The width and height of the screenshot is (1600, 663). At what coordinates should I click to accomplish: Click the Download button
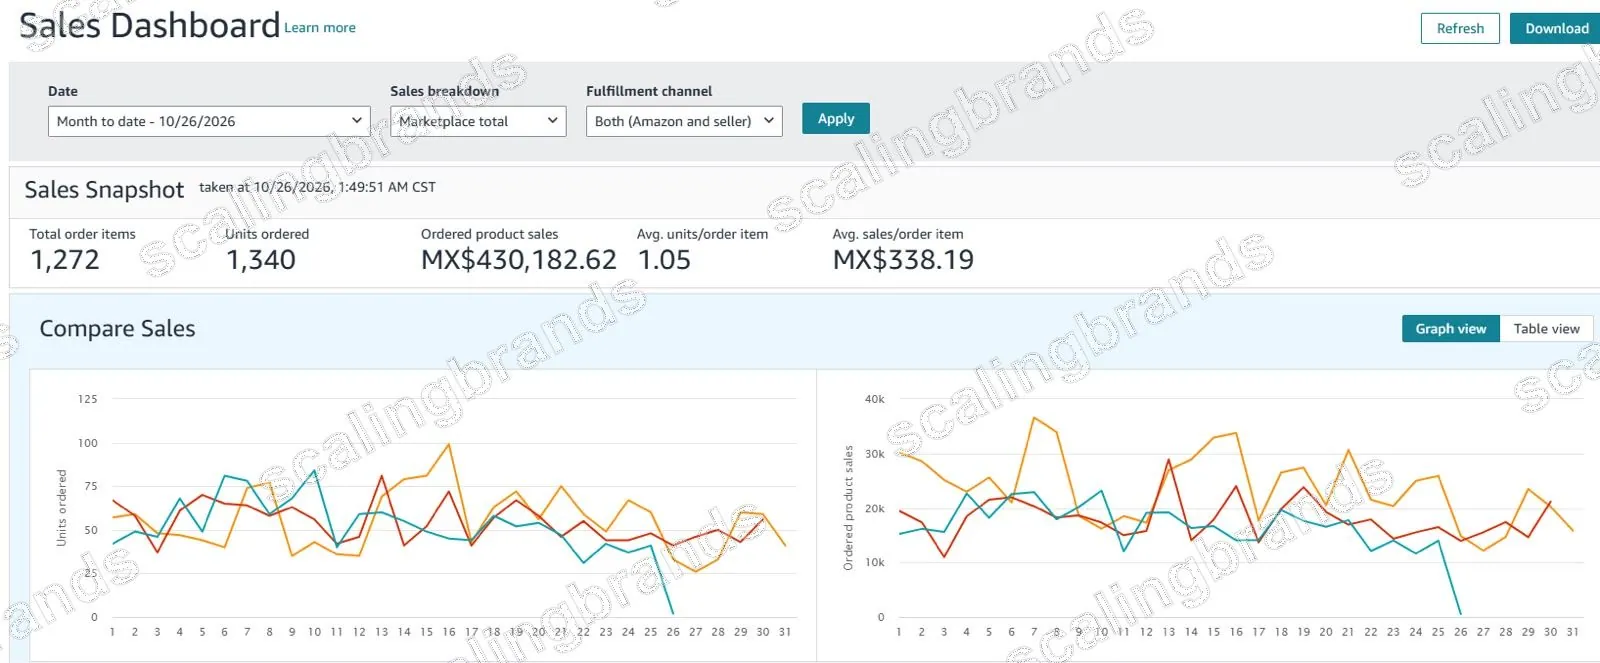tap(1556, 28)
